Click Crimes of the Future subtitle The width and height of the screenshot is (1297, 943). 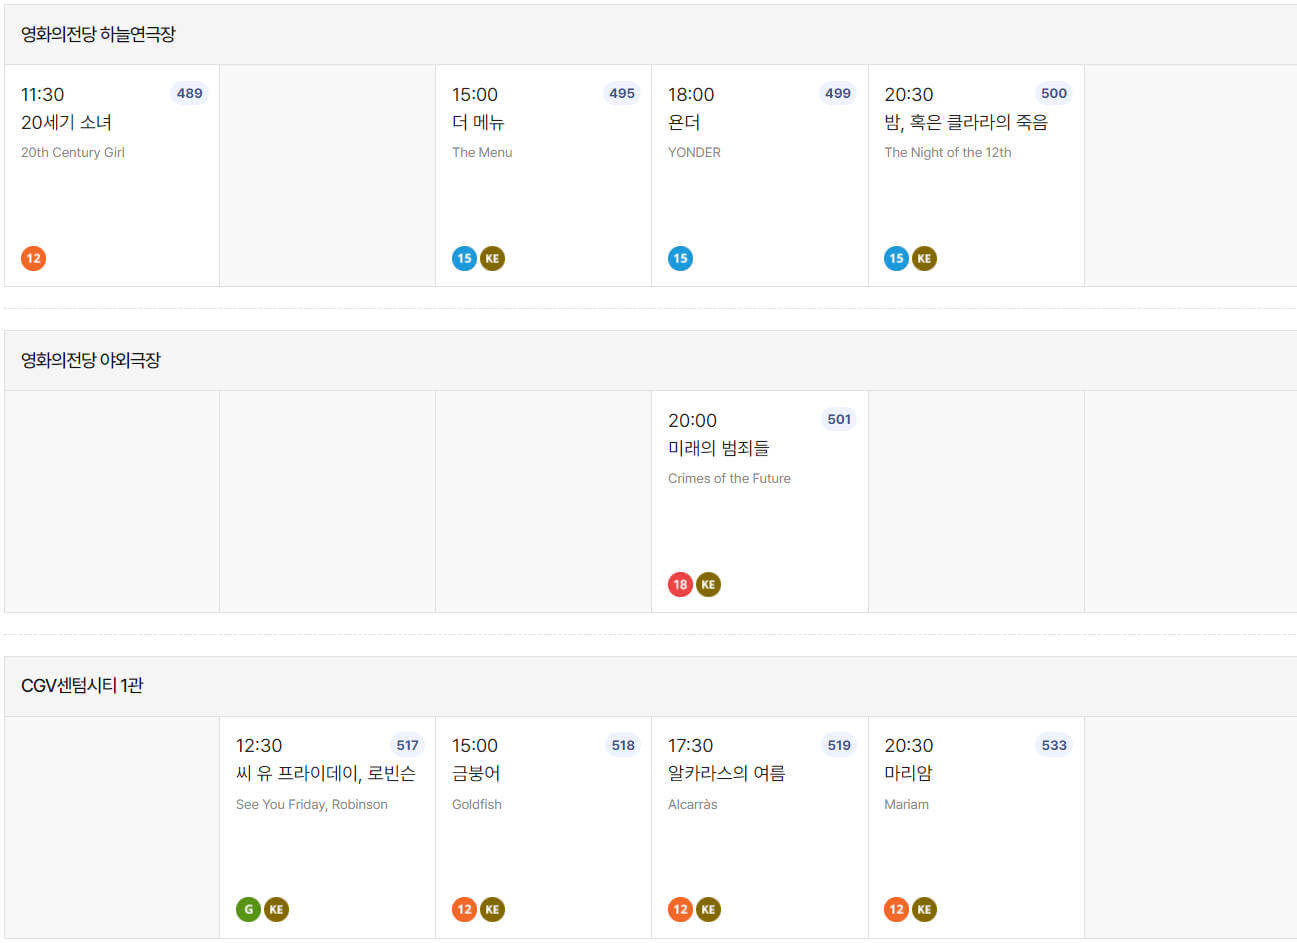[x=729, y=478]
